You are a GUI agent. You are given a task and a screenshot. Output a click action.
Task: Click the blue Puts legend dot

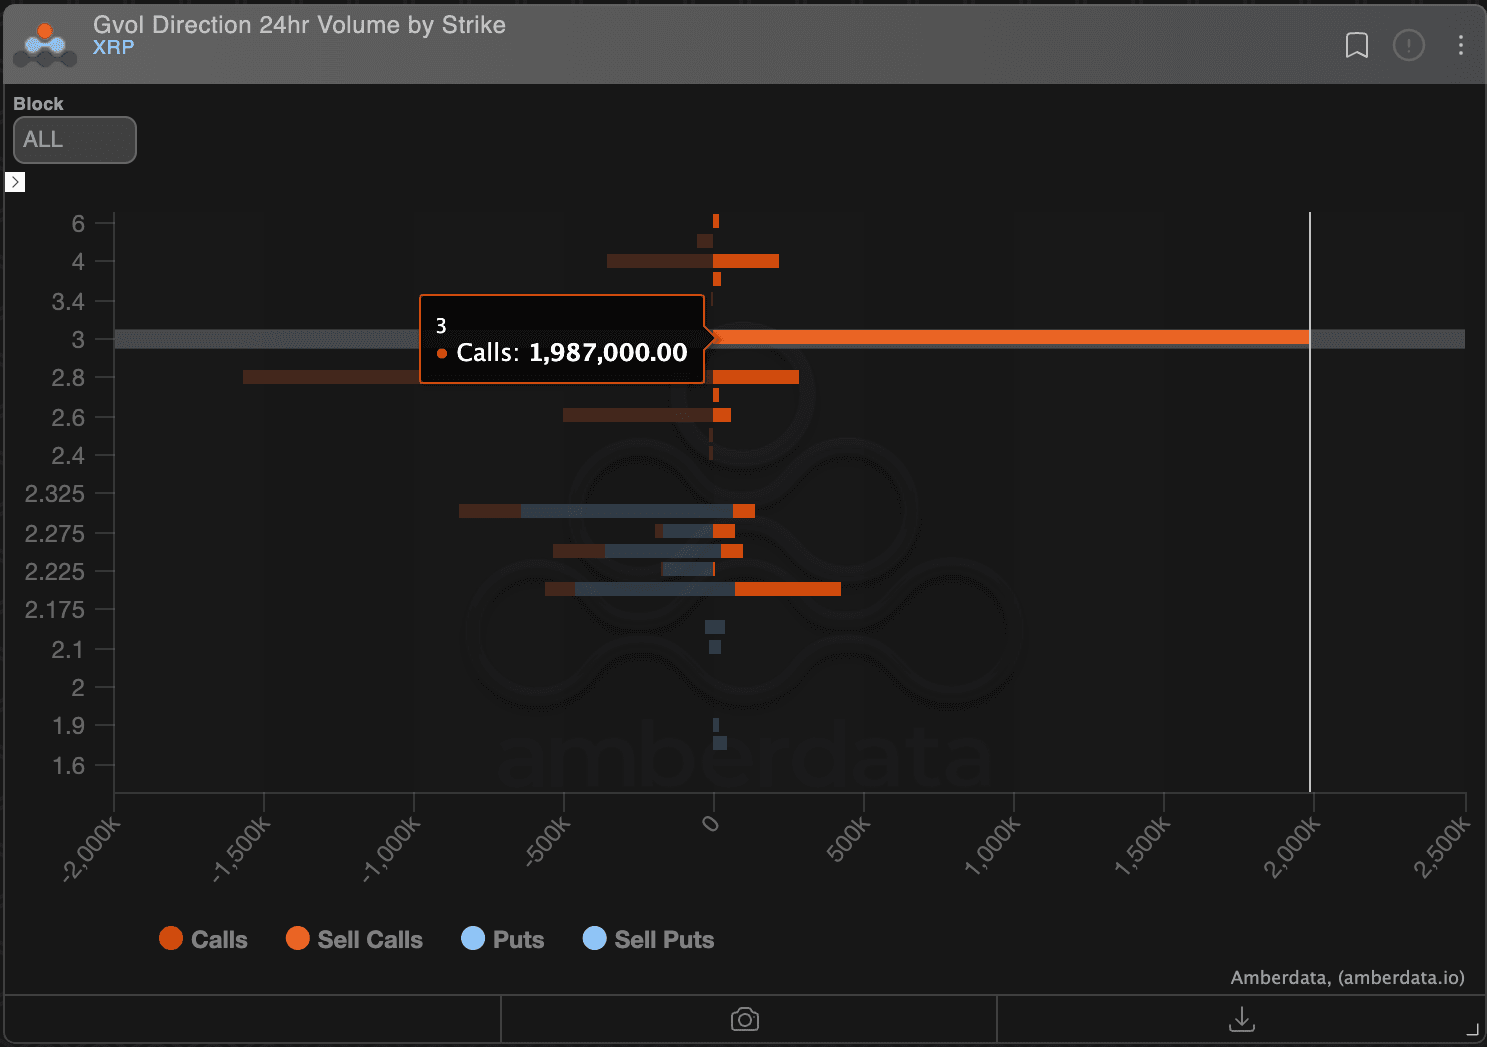click(x=472, y=939)
